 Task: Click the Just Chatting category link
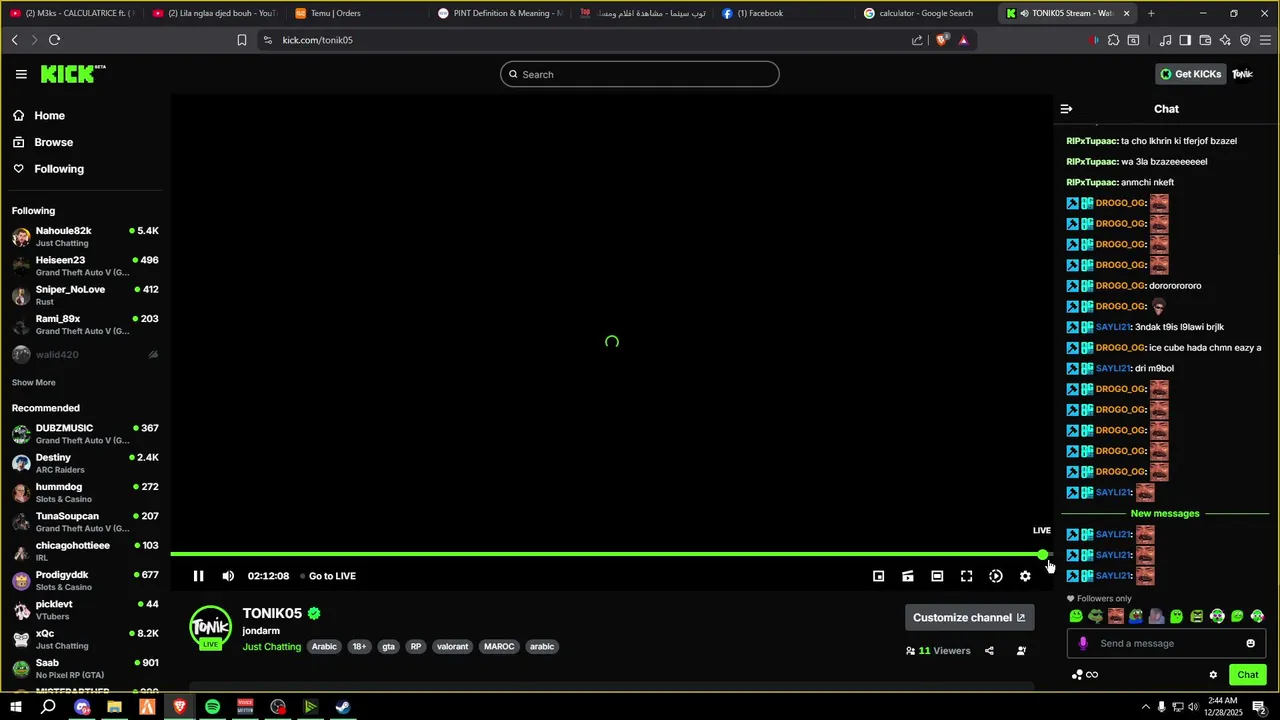click(x=272, y=647)
